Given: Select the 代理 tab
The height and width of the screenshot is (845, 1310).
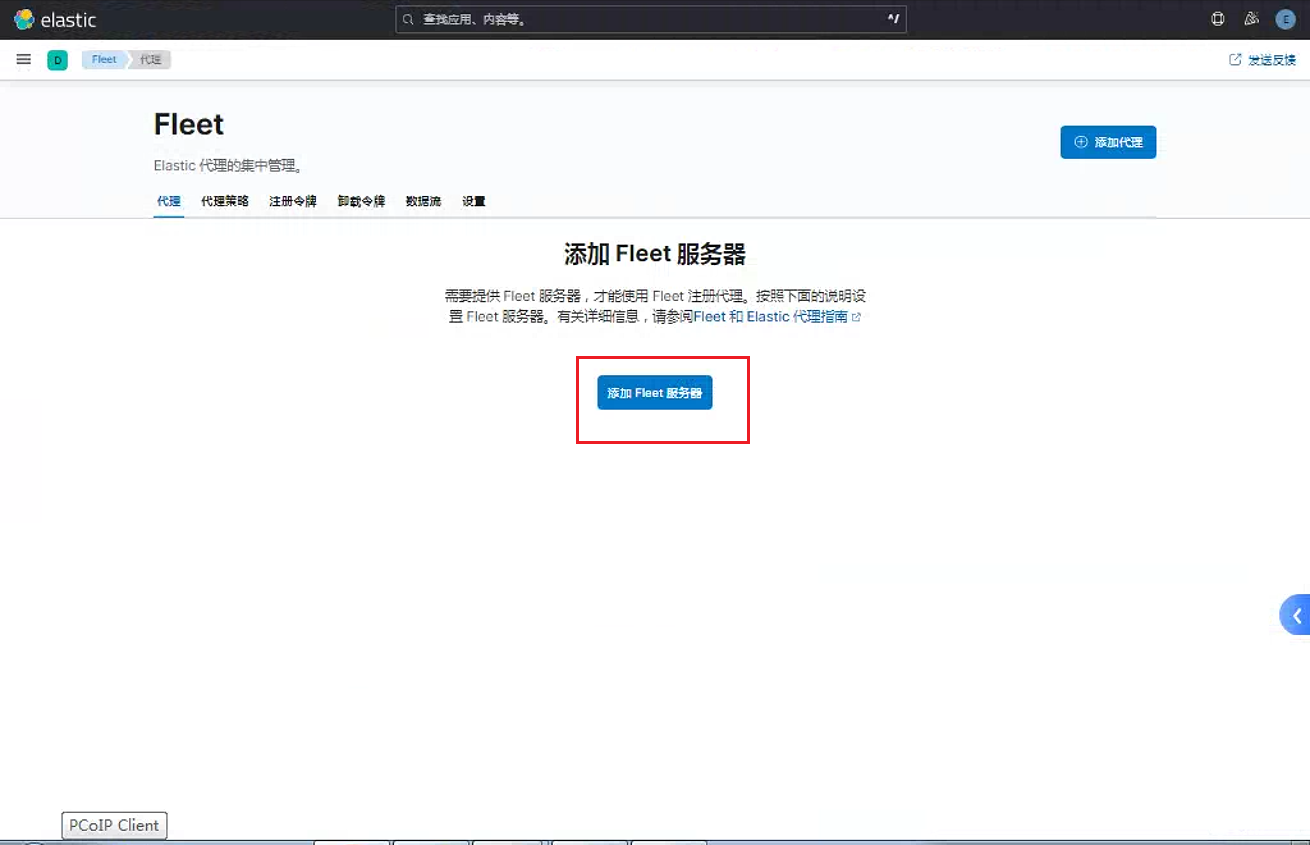Looking at the screenshot, I should [169, 201].
